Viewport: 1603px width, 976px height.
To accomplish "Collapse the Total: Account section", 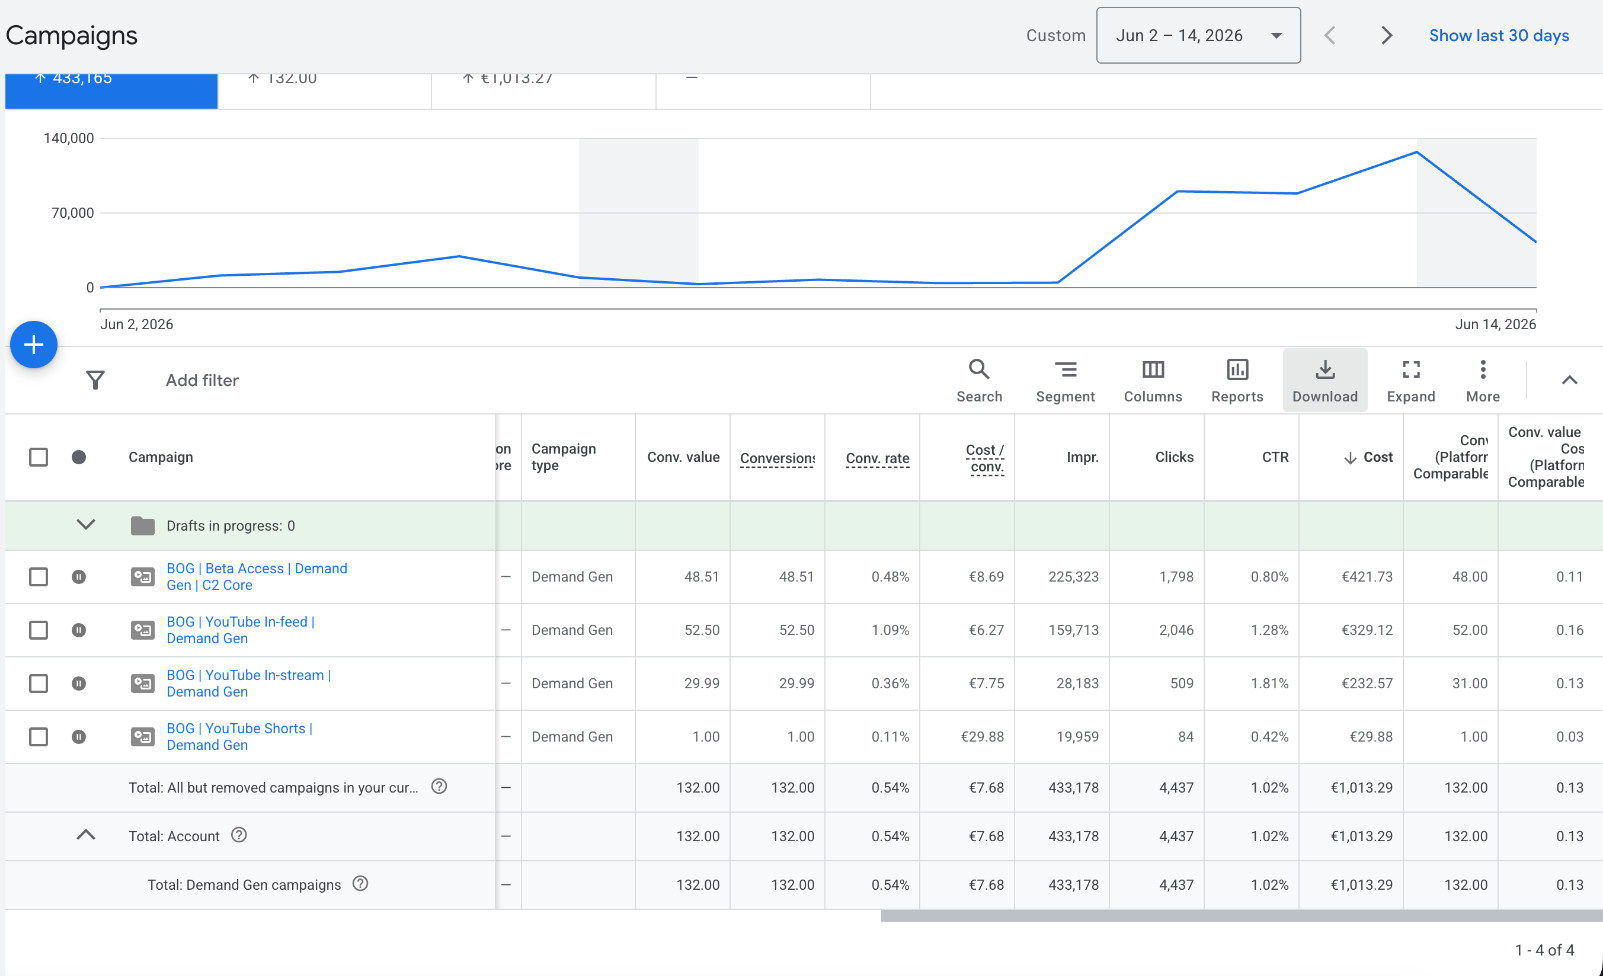I will [x=86, y=835].
